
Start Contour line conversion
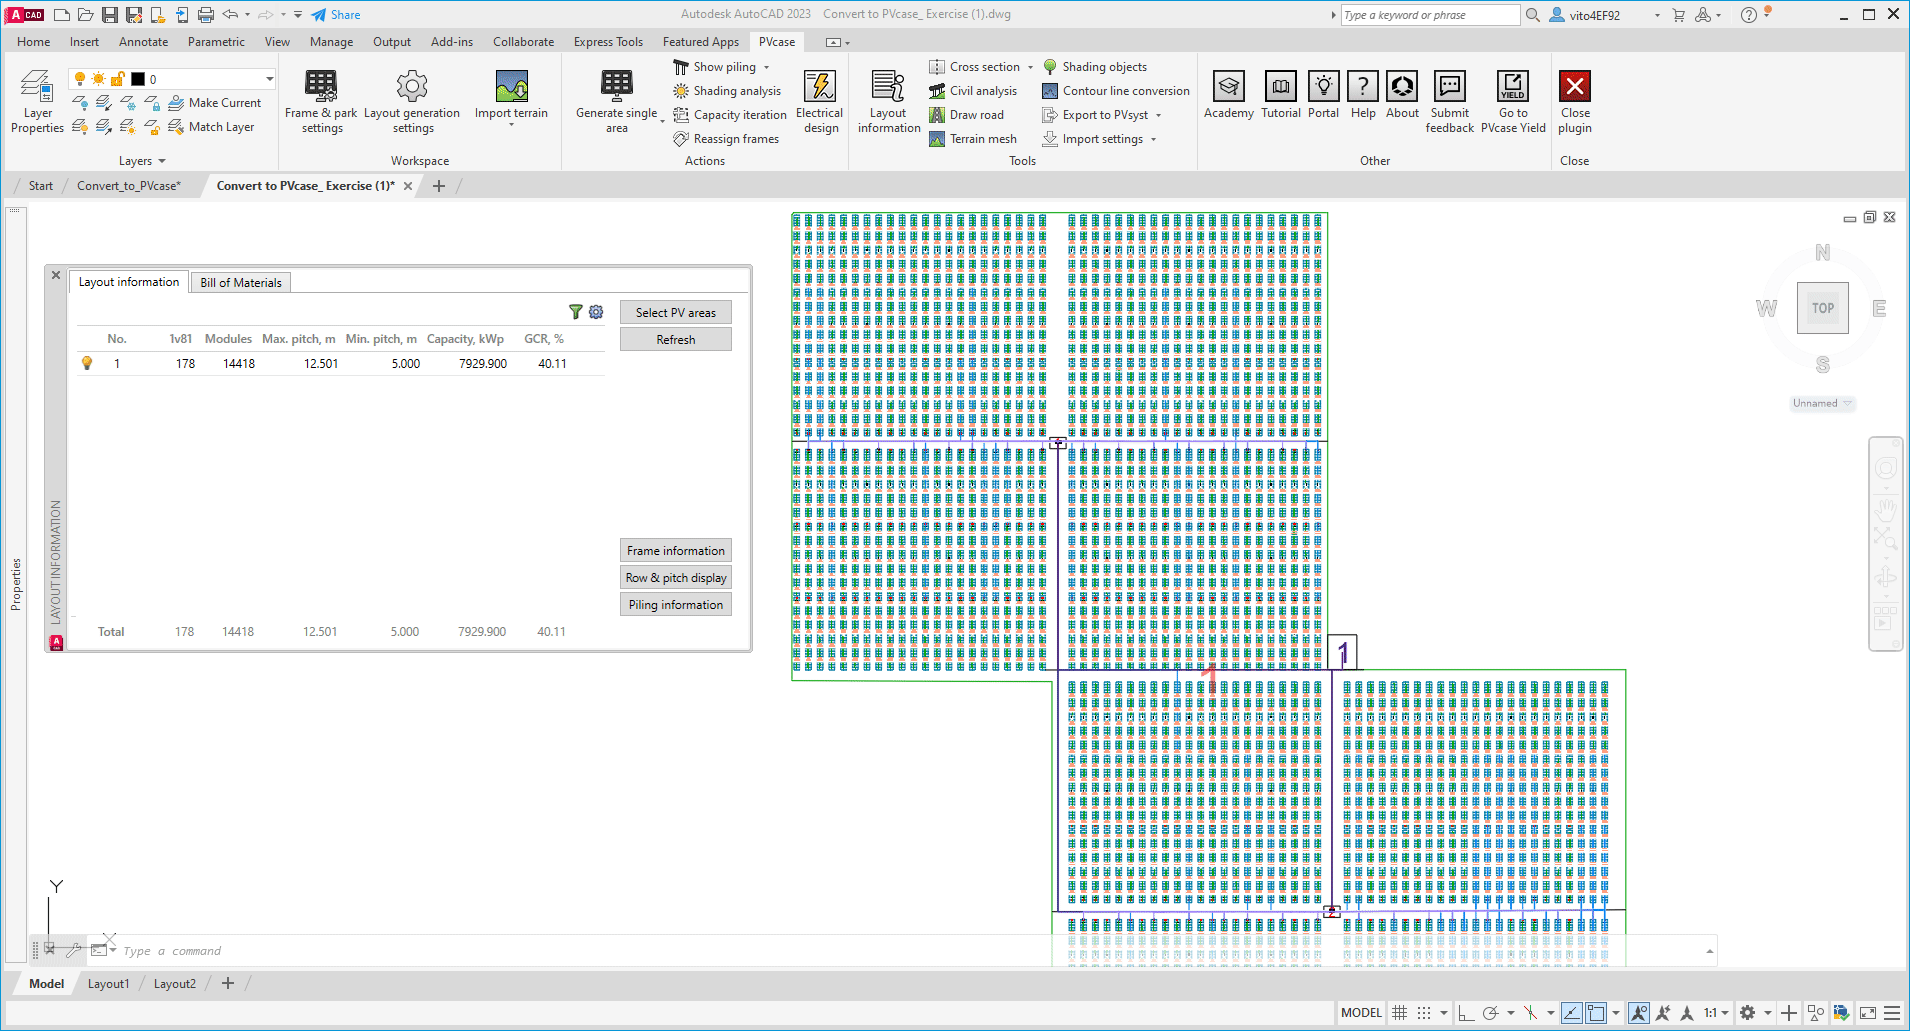1116,91
